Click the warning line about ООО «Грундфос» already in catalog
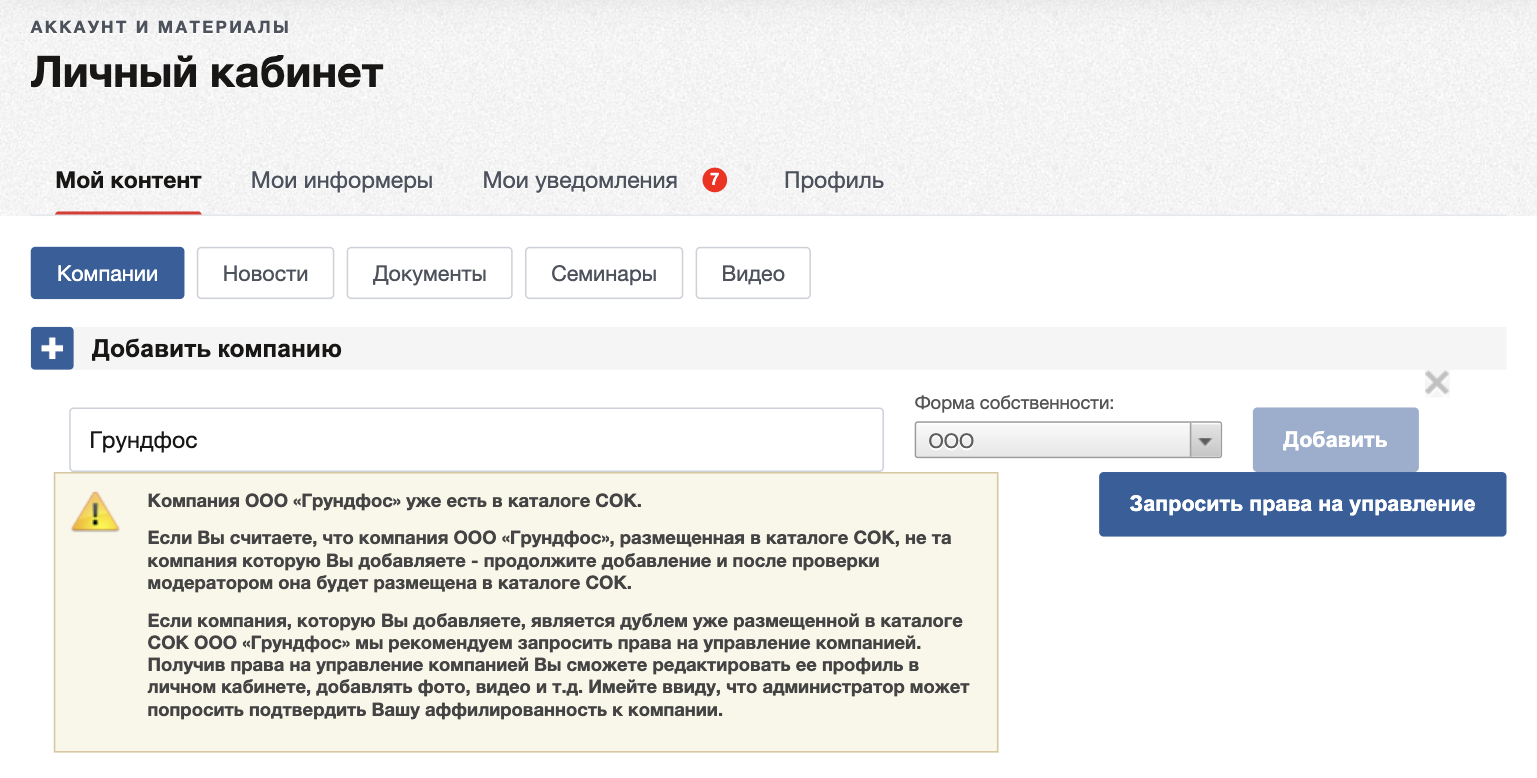 click(395, 500)
